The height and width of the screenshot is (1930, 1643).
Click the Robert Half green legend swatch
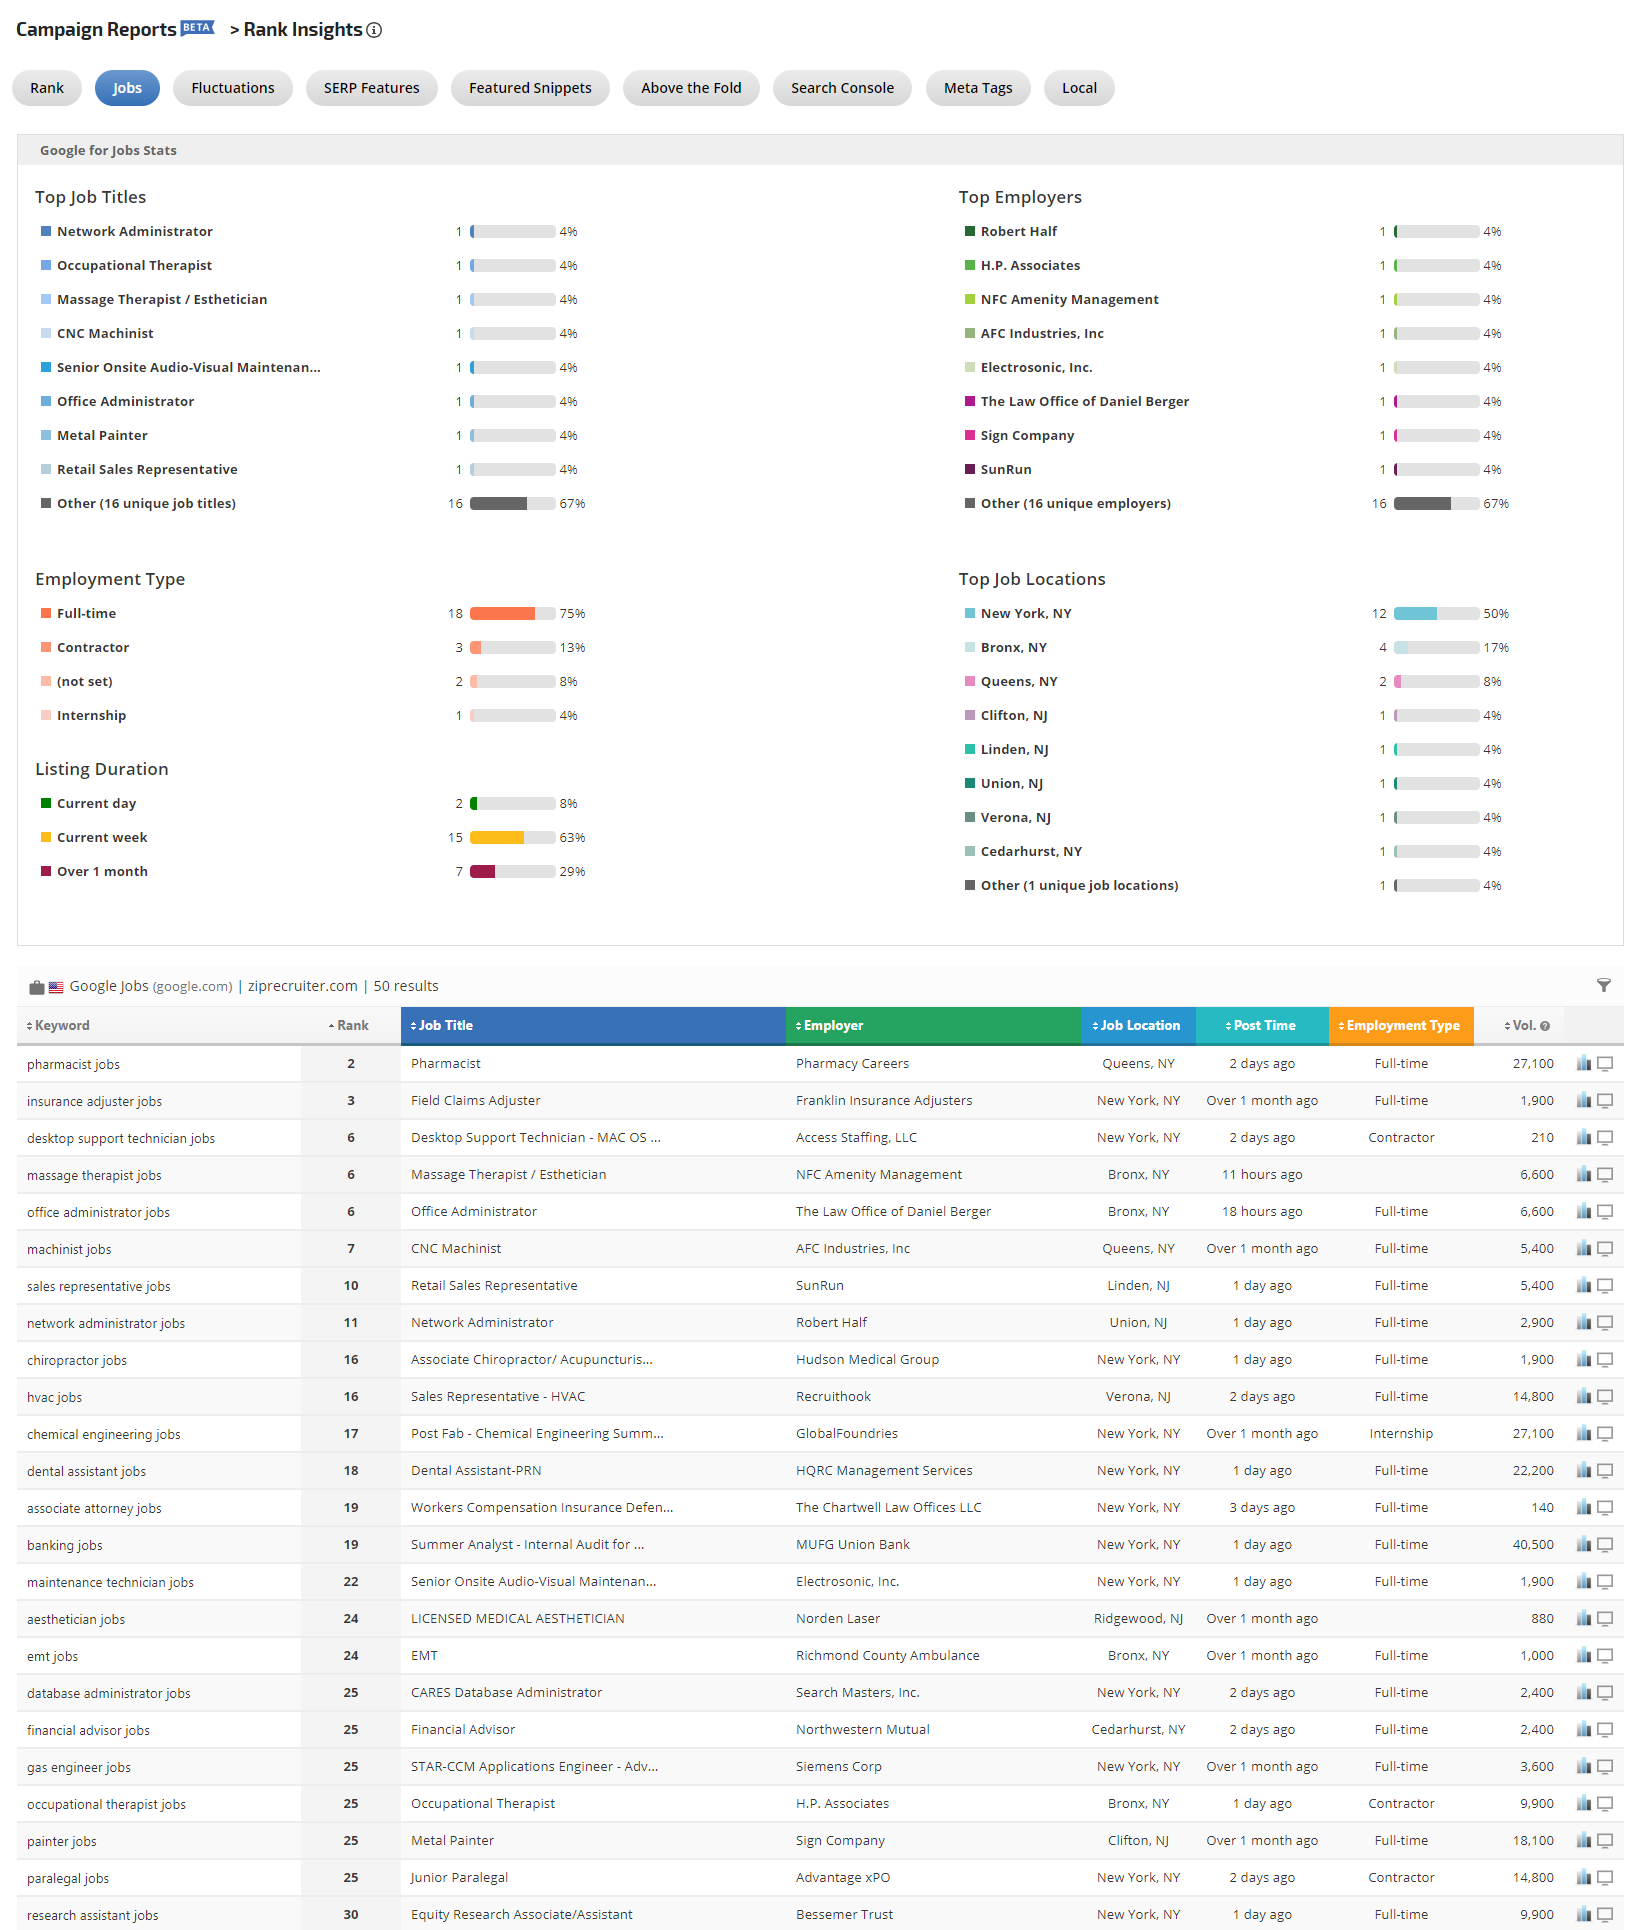click(x=970, y=231)
